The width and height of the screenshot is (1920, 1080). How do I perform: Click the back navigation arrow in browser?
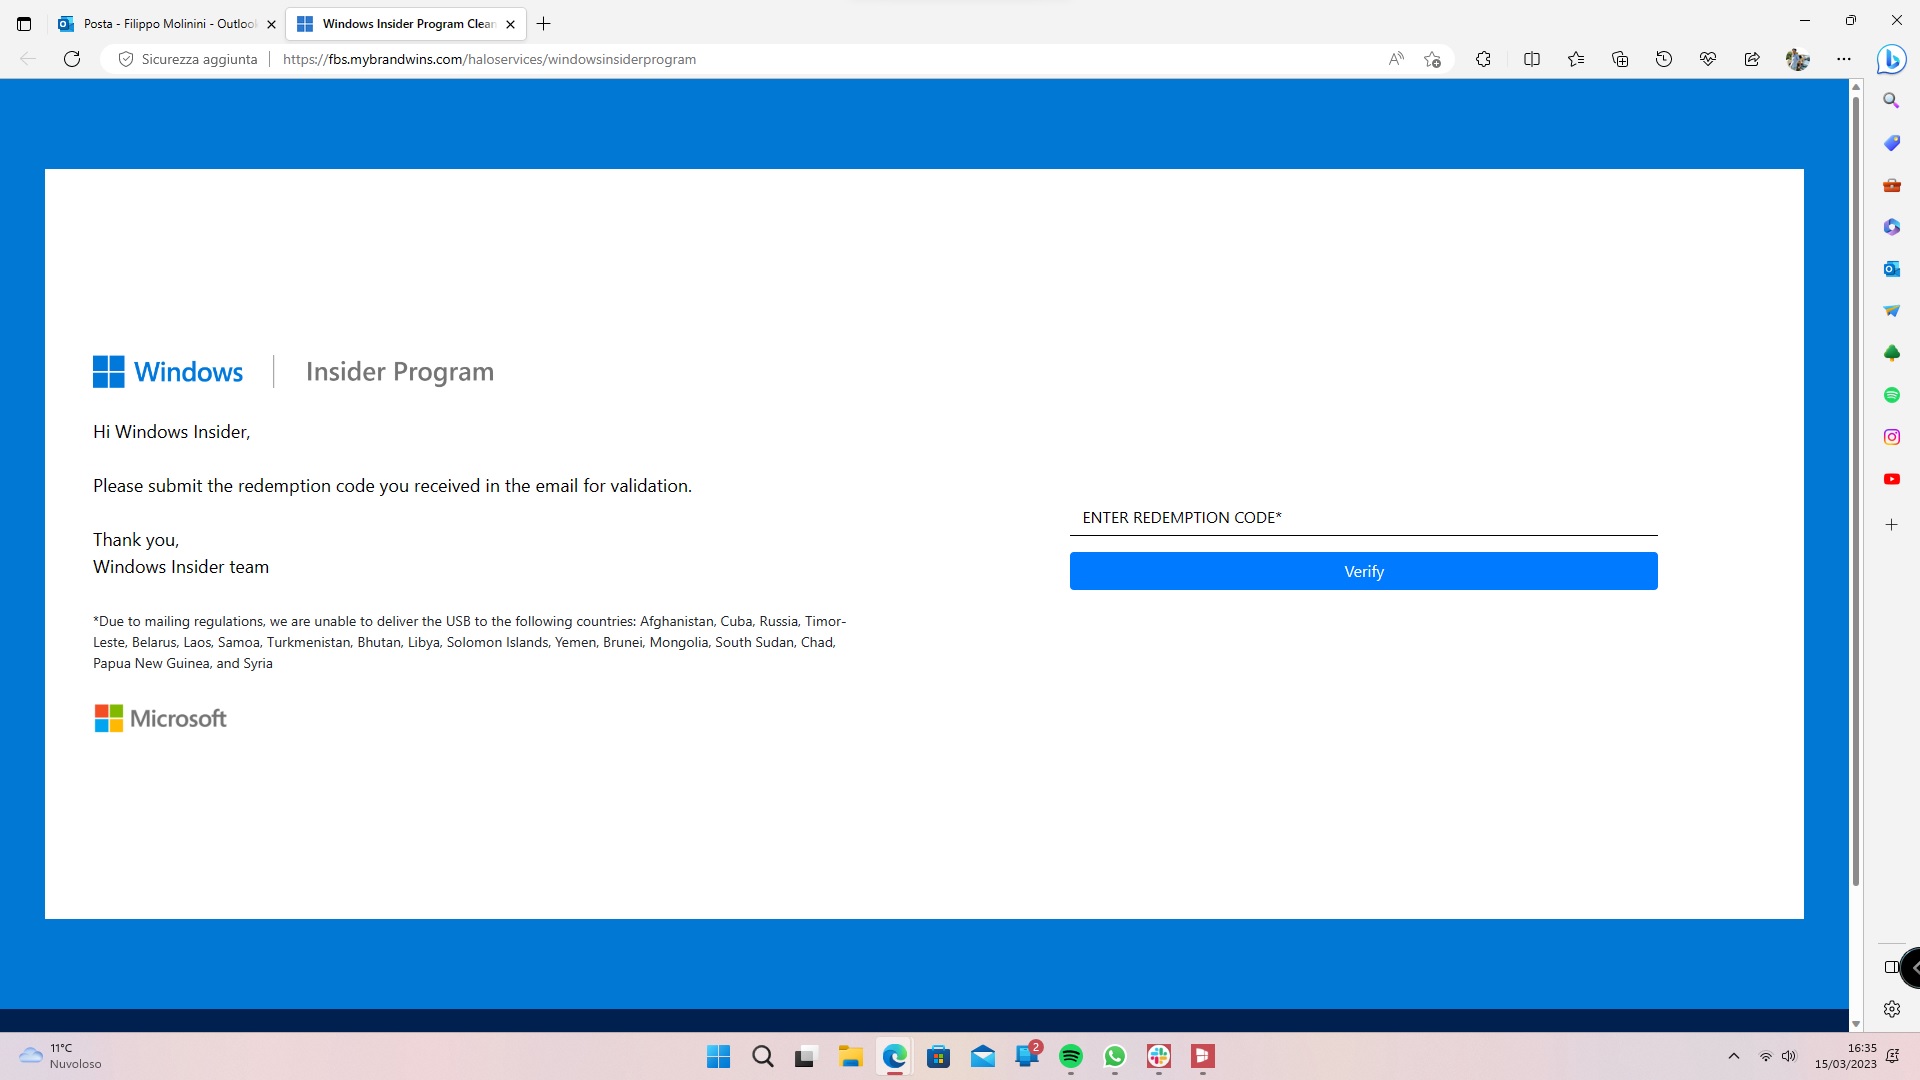[x=28, y=58]
